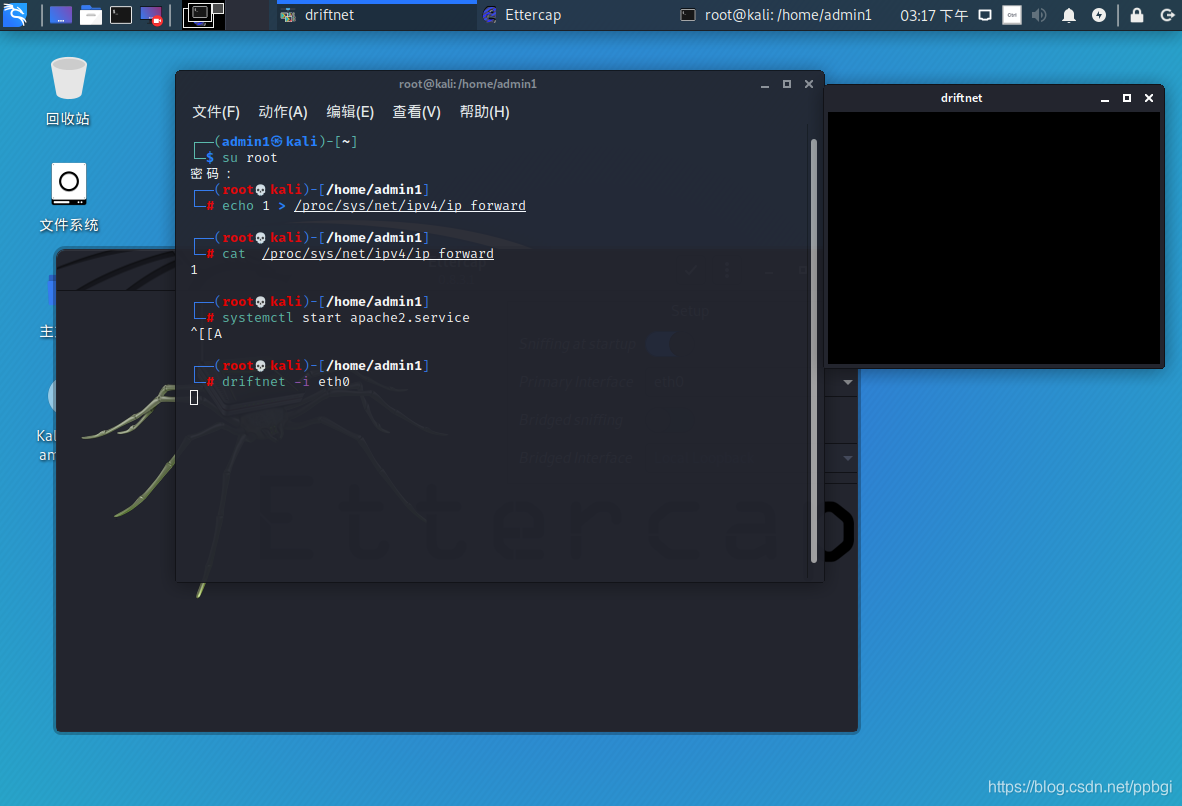Click the show desktop panel icon

pyautogui.click(x=61, y=15)
